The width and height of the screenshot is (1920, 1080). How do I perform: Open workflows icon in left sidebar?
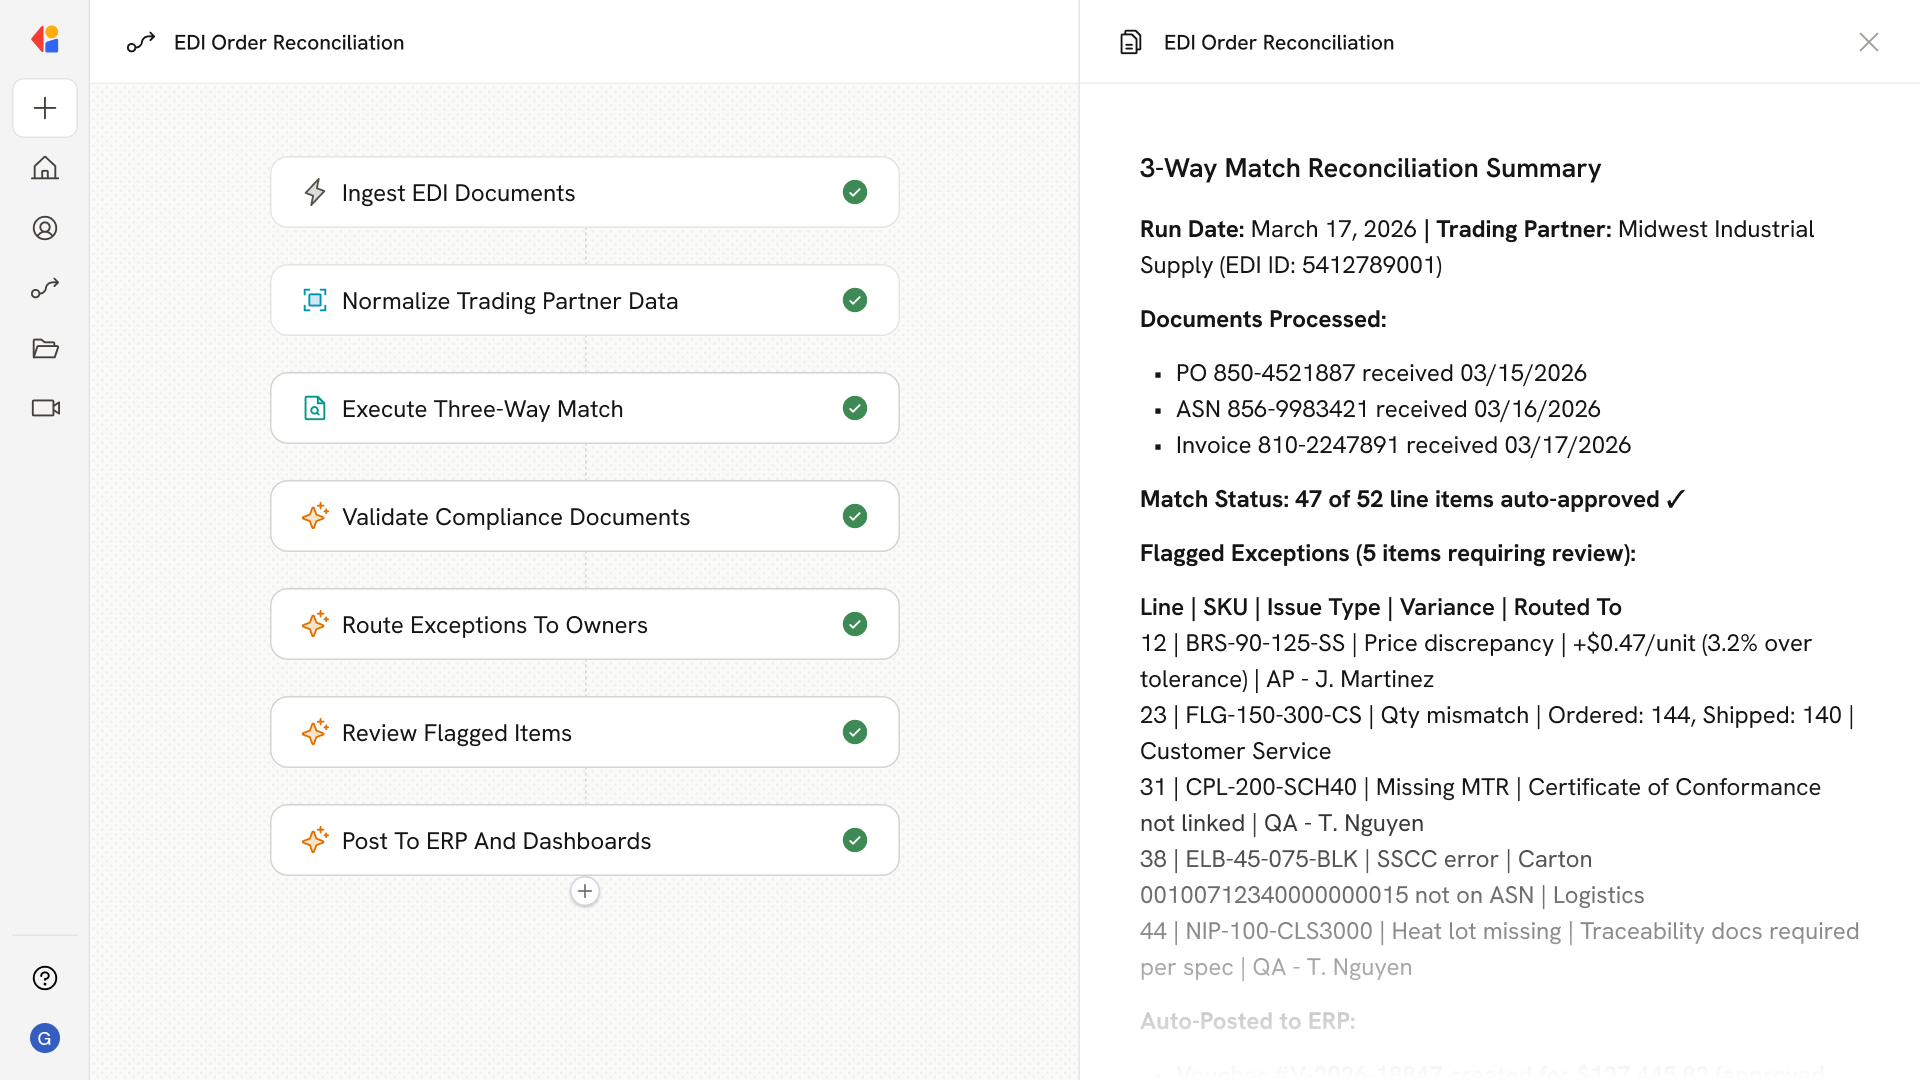point(45,288)
